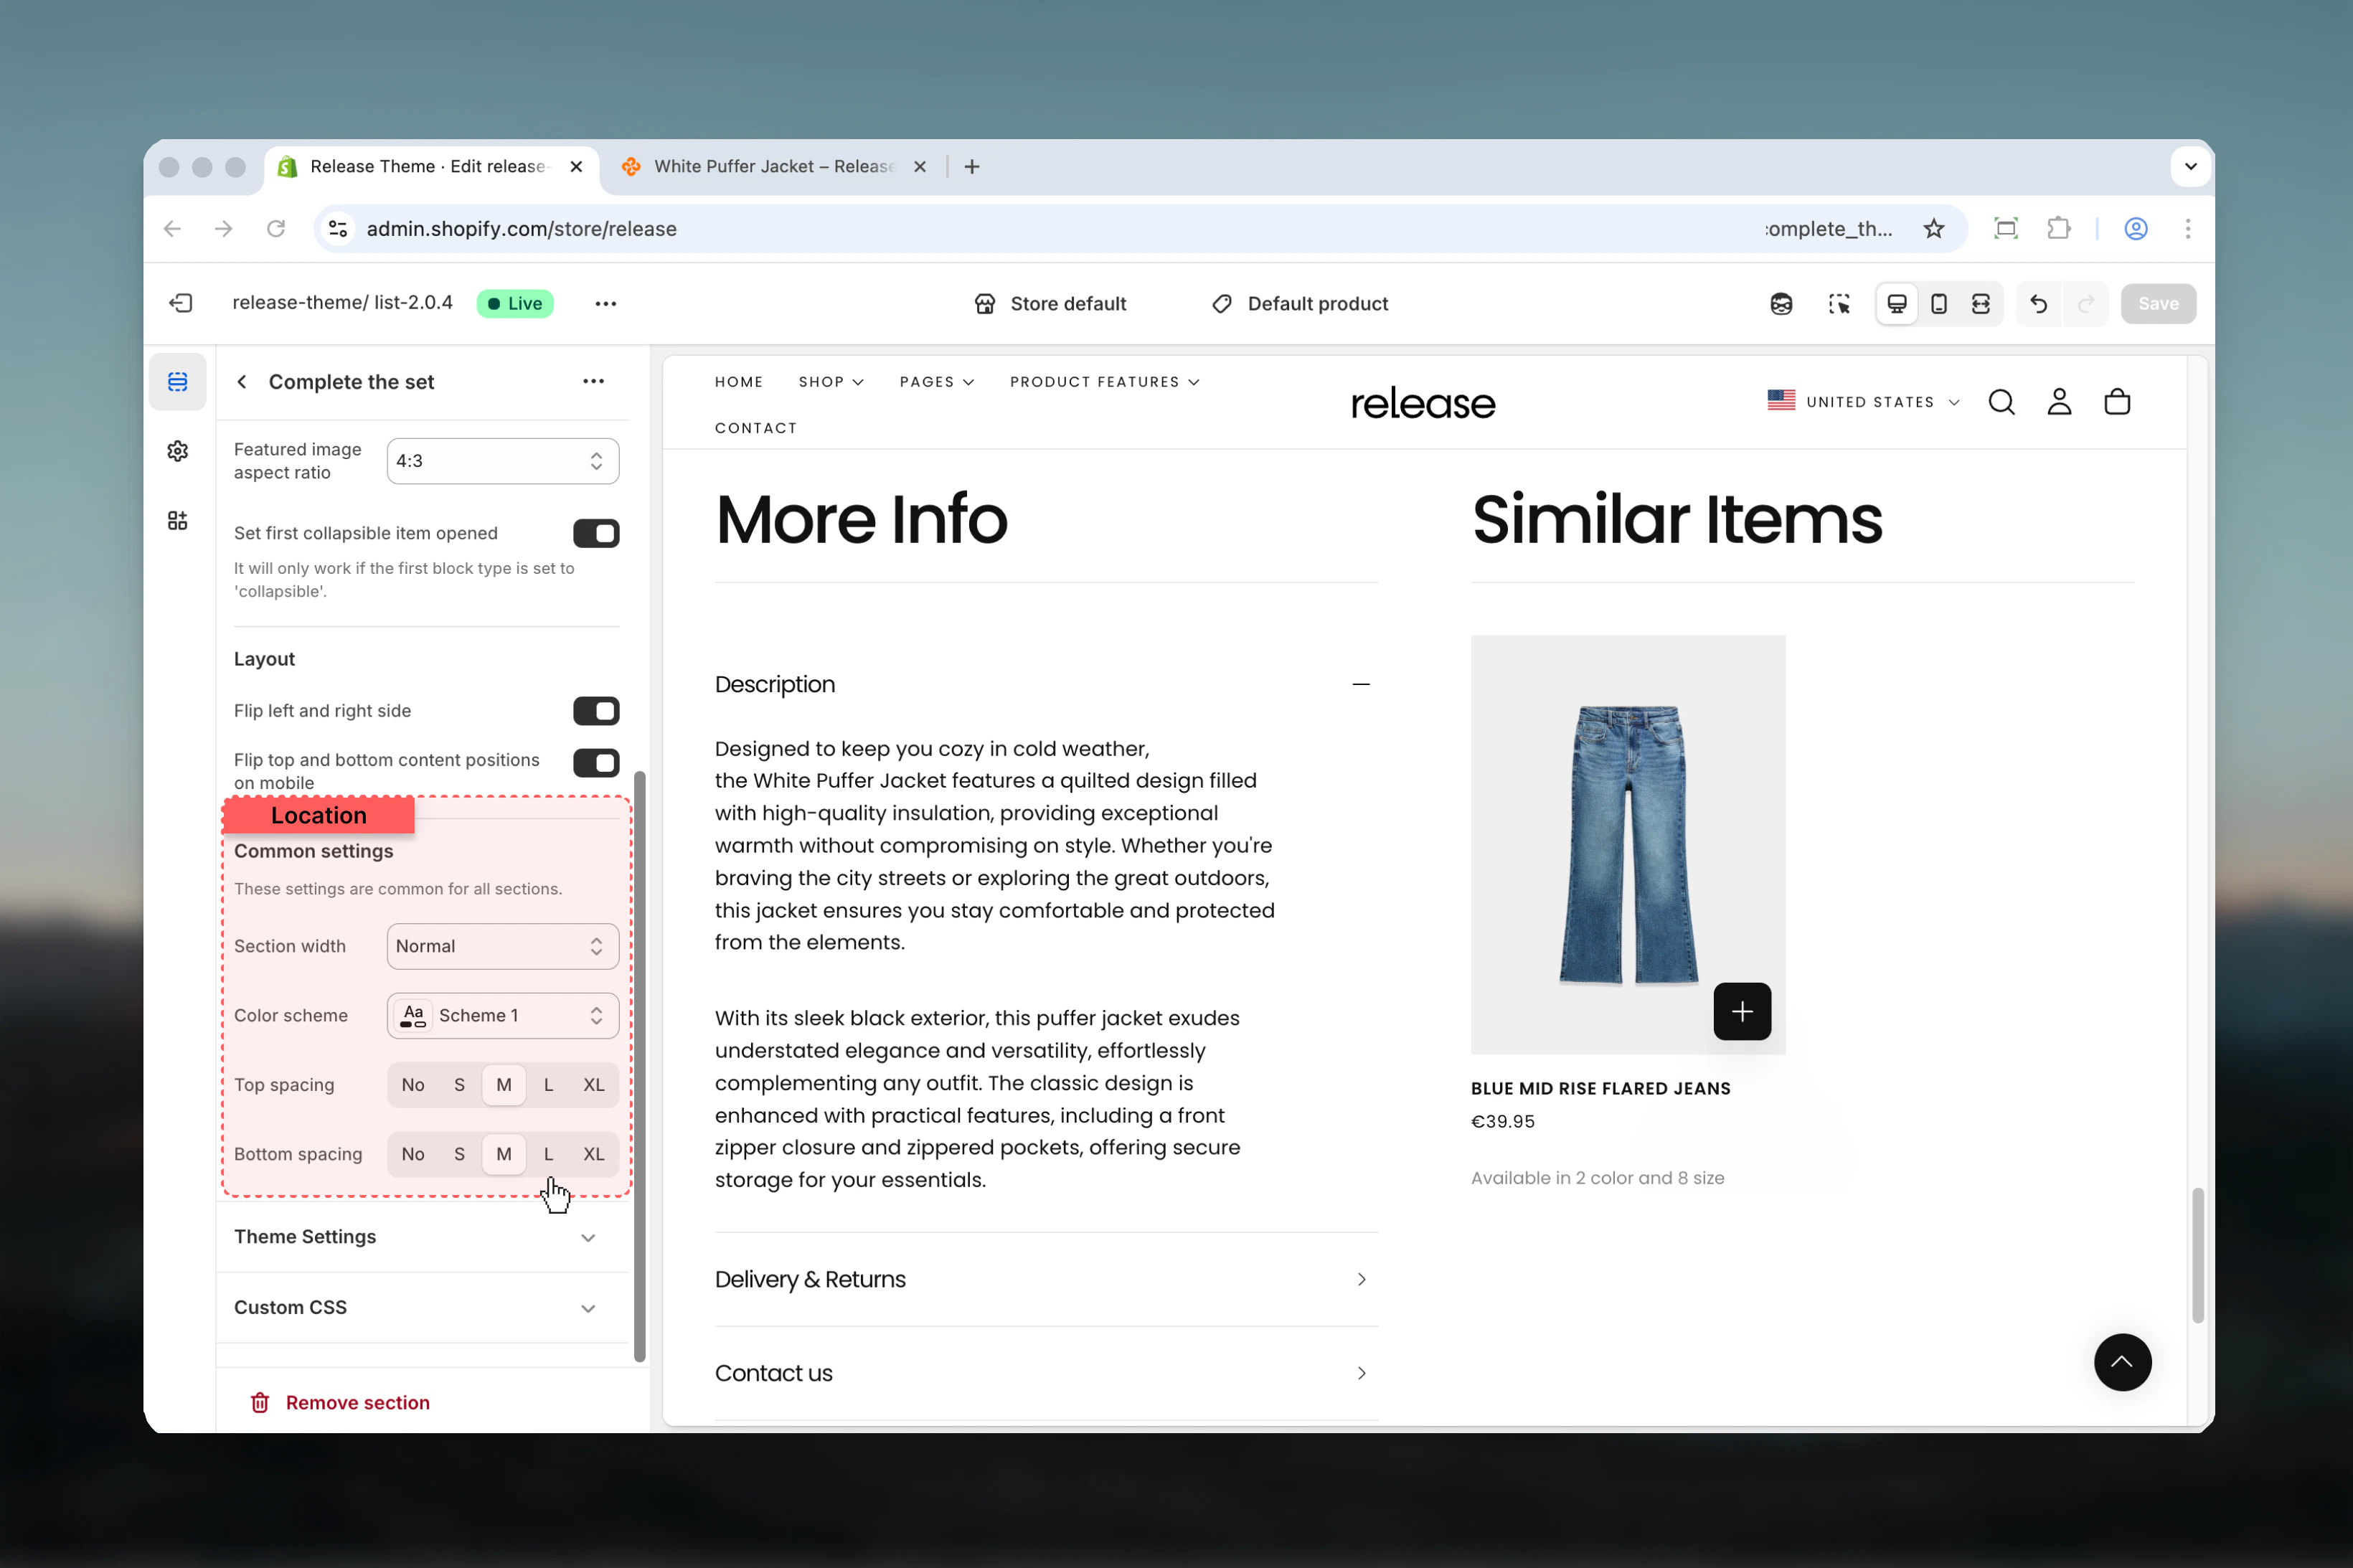
Task: Click the Sidekick assistant icon in top bar
Action: (1781, 304)
